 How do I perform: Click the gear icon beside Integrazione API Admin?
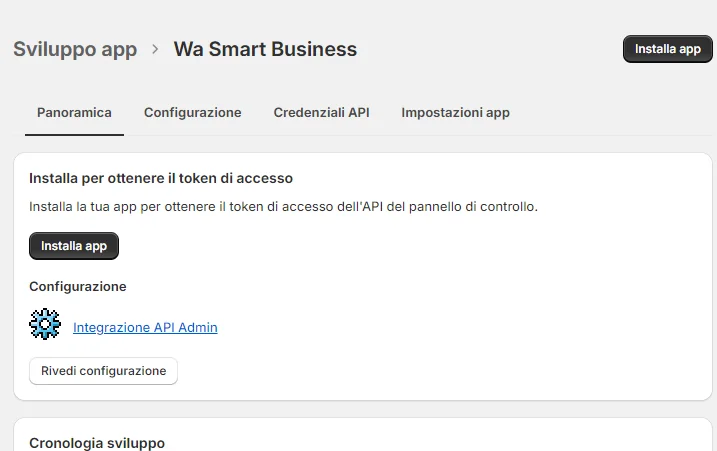pyautogui.click(x=46, y=326)
